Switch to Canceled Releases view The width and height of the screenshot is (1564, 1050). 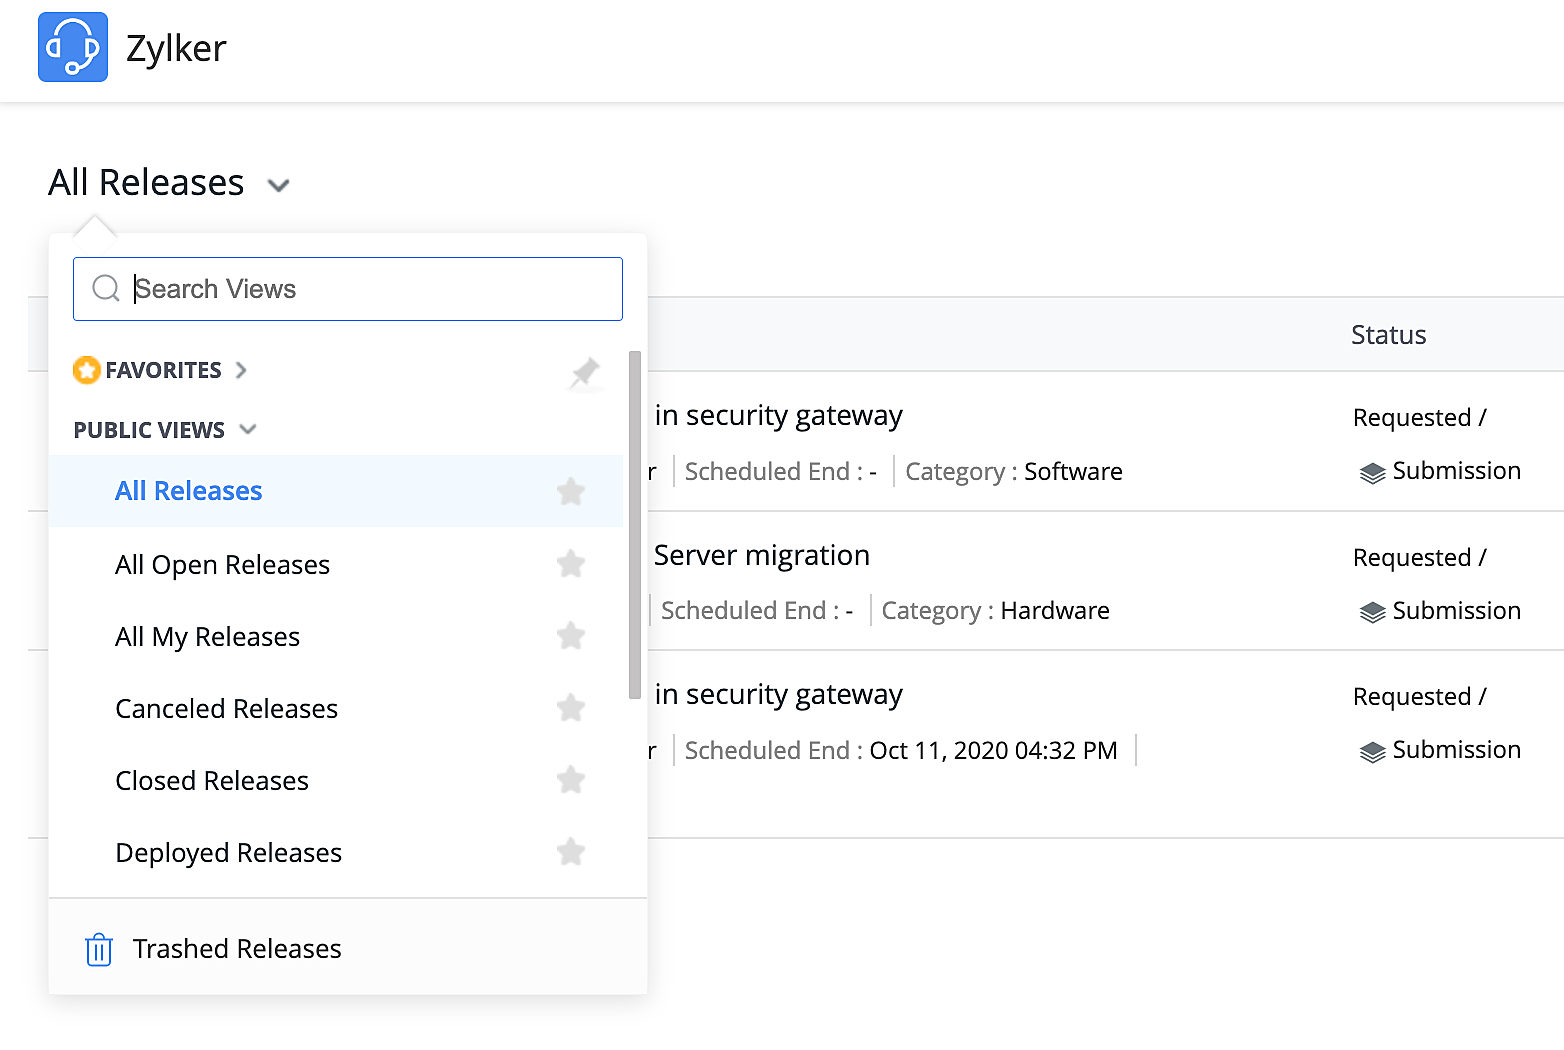[x=226, y=709]
